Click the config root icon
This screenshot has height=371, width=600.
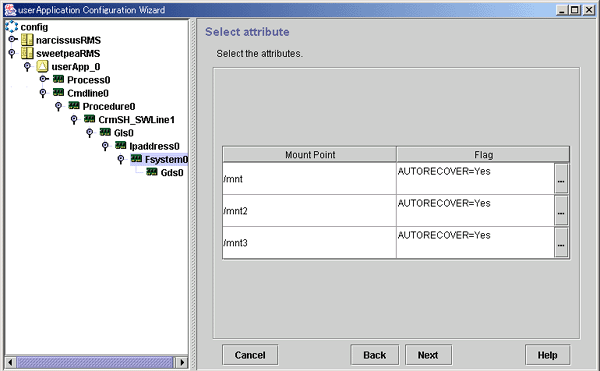(11, 26)
